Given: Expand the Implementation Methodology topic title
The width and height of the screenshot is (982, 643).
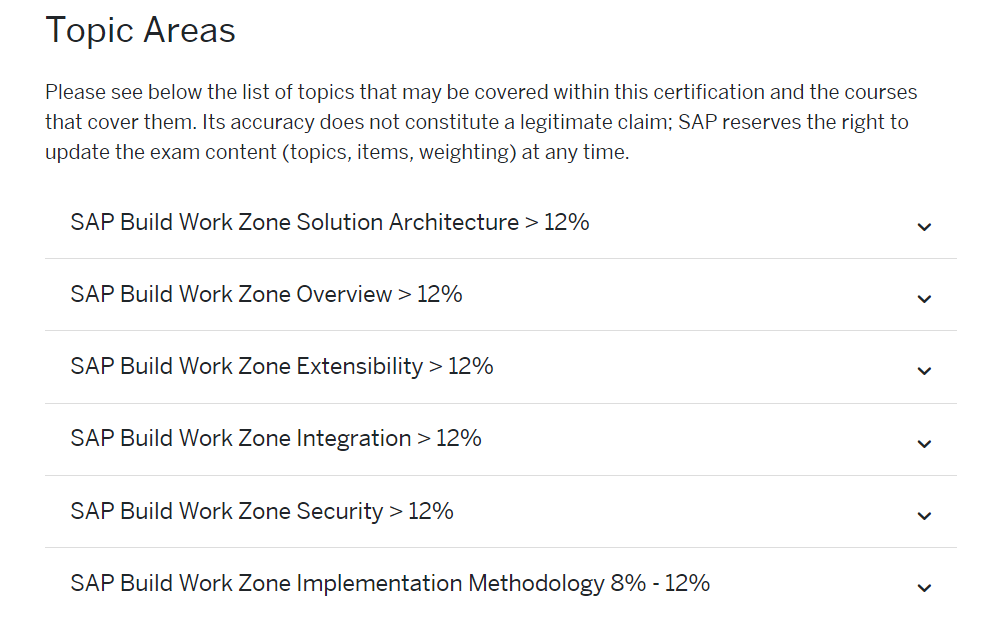Looking at the screenshot, I should pos(337,583).
